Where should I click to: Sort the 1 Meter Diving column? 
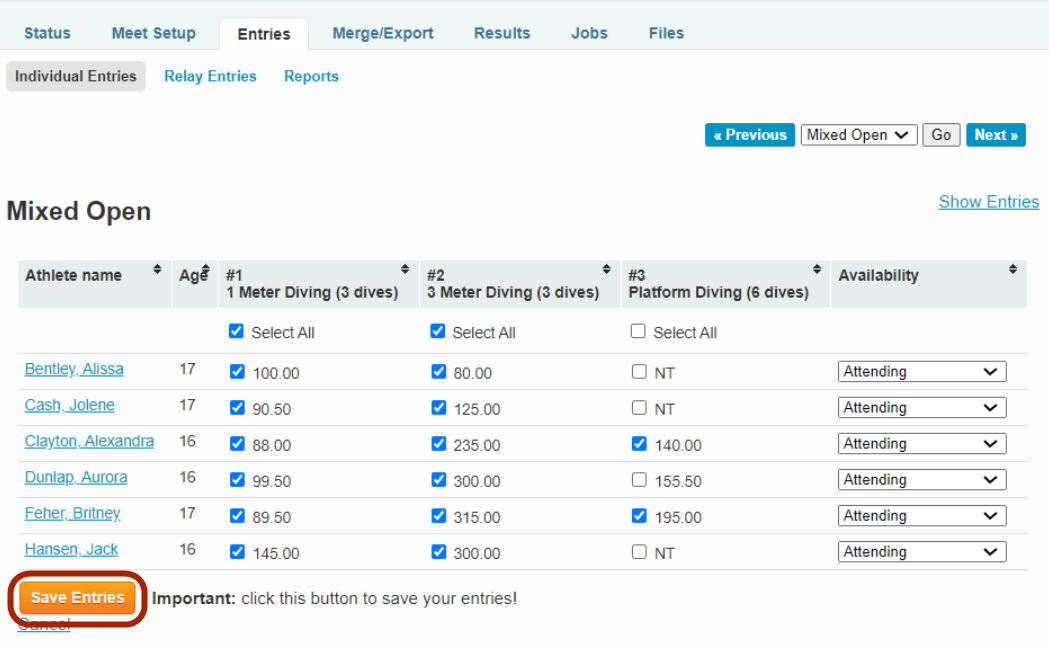[x=405, y=270]
